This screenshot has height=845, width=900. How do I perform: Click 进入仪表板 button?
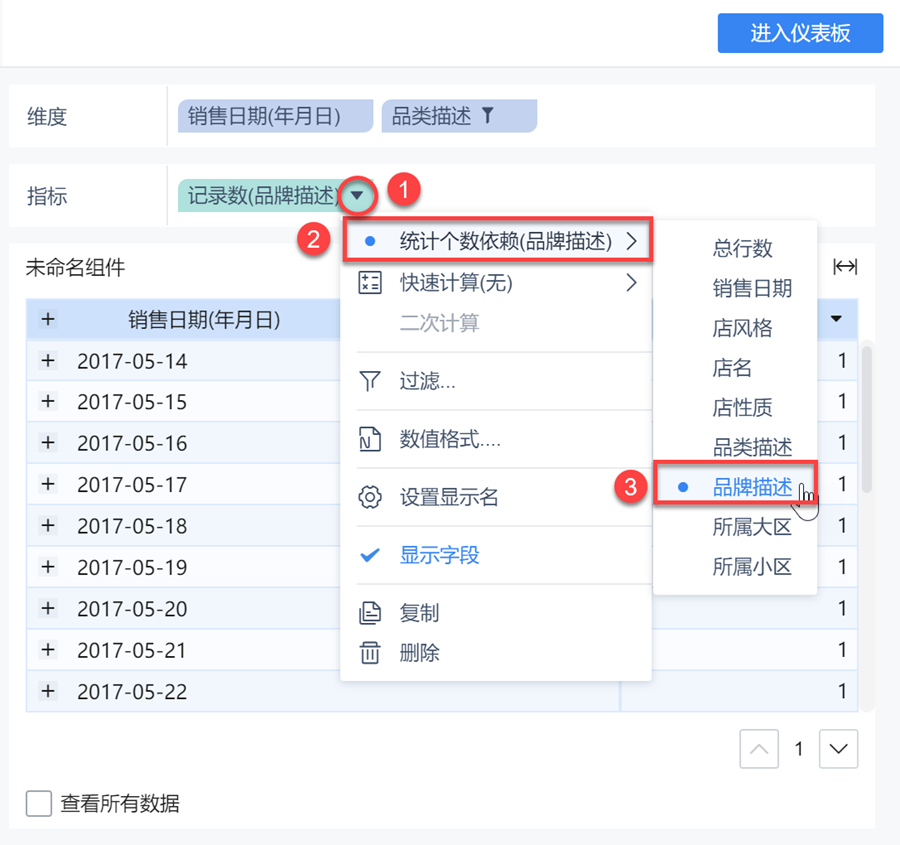pos(800,33)
